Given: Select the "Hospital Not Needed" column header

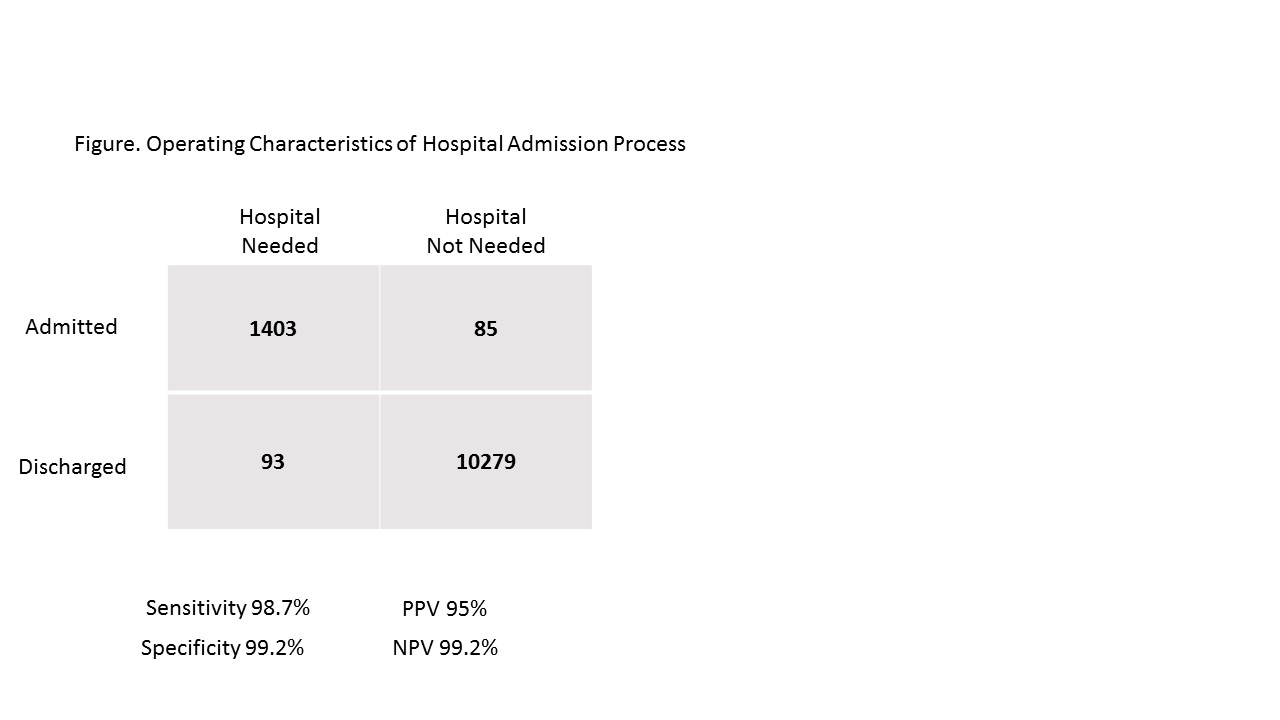Looking at the screenshot, I should click(x=486, y=231).
